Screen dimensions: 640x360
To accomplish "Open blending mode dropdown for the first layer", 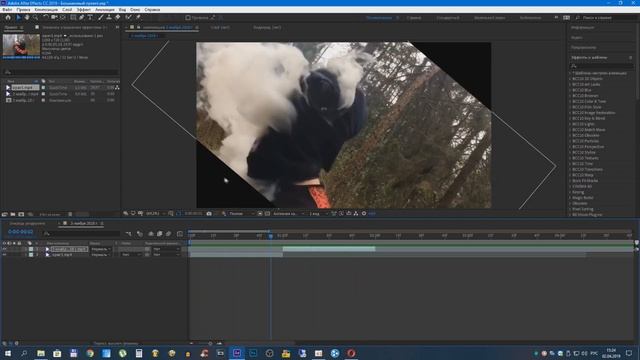I will click(101, 249).
